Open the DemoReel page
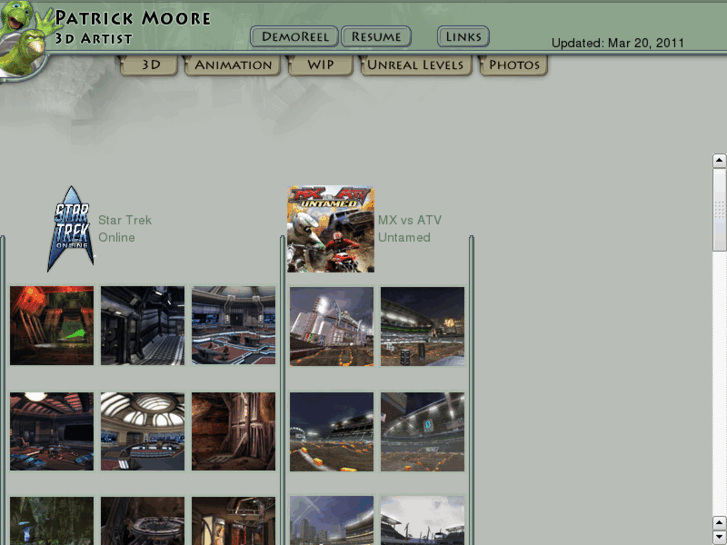Viewport: 727px width, 545px height. click(294, 37)
